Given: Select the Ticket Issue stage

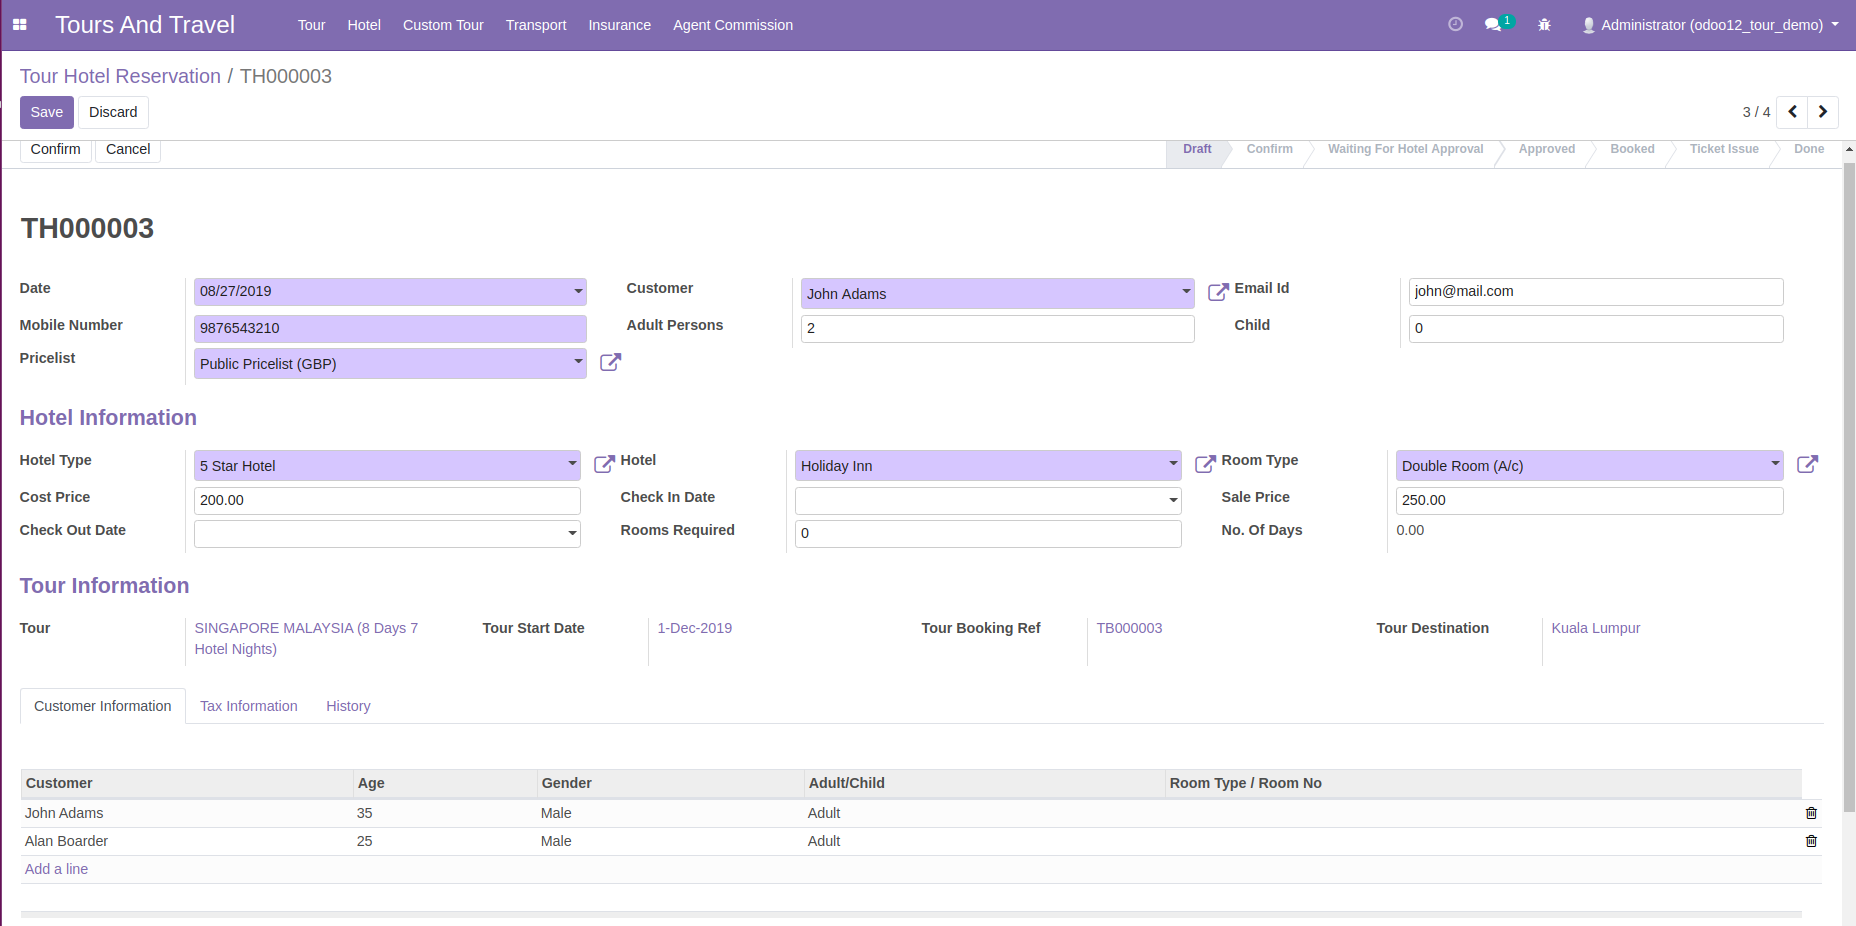Looking at the screenshot, I should tap(1724, 149).
